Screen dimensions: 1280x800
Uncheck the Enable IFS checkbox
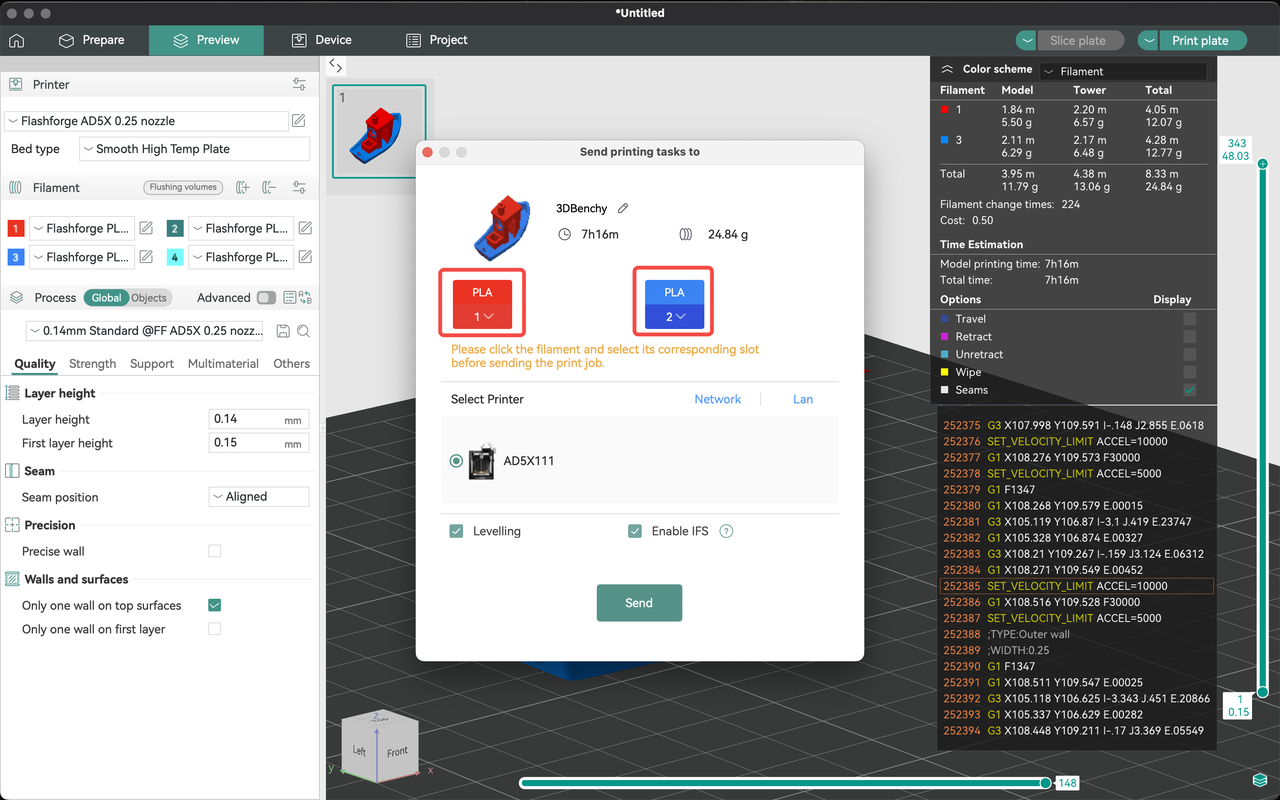point(634,531)
